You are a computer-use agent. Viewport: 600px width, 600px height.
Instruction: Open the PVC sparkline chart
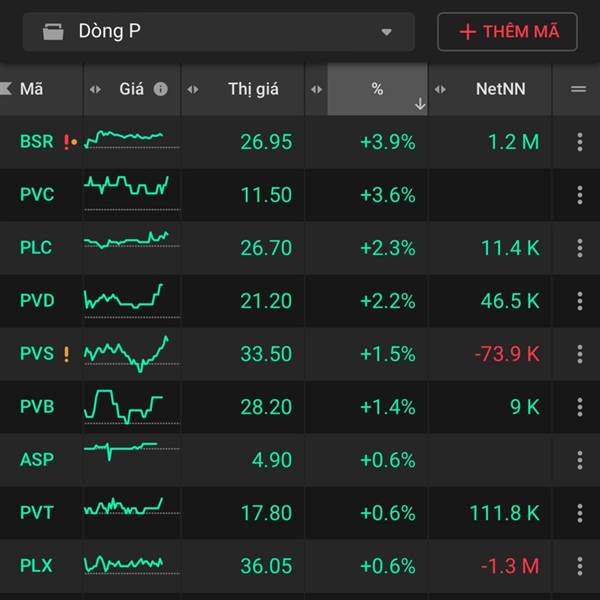[x=131, y=193]
